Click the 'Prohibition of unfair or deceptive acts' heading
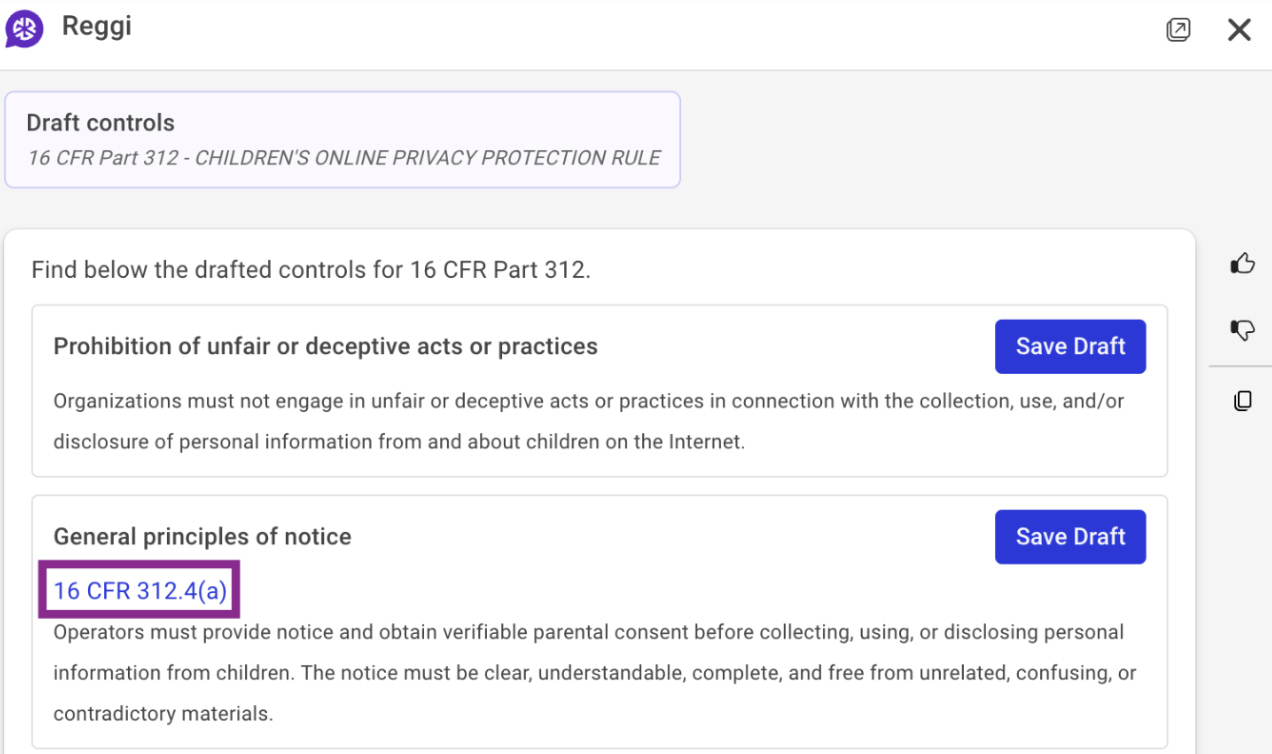Screen dimensions: 1272x754 [x=325, y=347]
